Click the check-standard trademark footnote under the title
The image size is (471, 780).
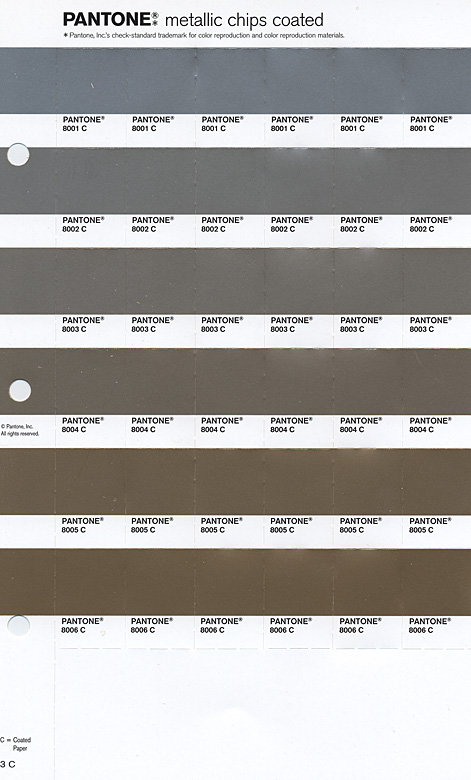204,35
